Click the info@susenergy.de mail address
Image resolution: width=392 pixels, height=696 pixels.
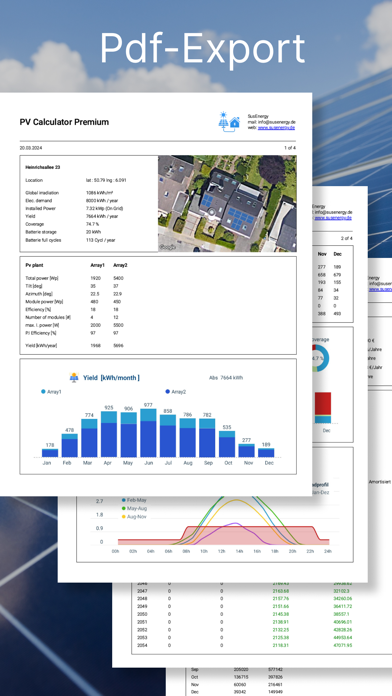[277, 122]
